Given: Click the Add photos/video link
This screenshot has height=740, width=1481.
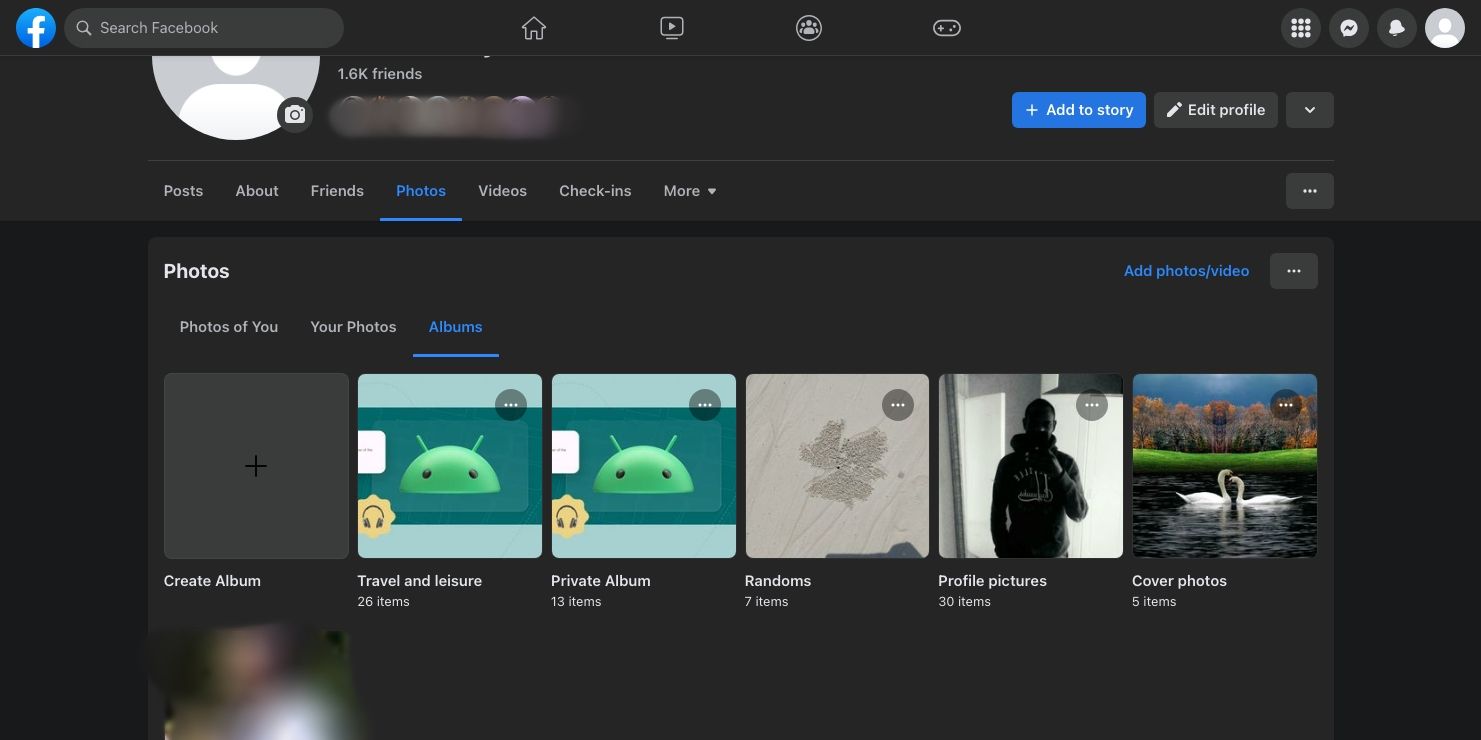Looking at the screenshot, I should 1186,271.
